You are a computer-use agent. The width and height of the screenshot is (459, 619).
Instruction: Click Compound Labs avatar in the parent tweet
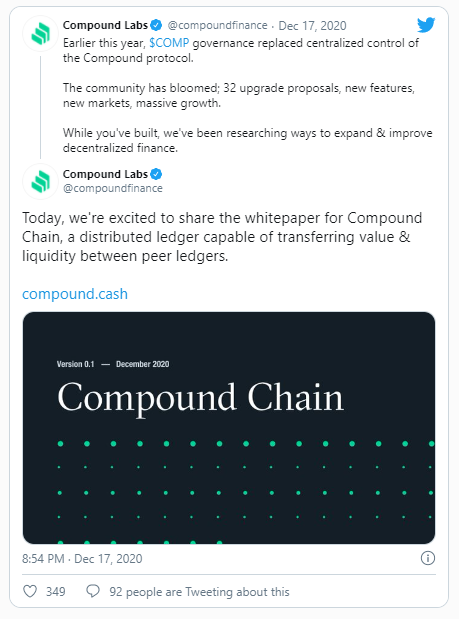[x=40, y=33]
